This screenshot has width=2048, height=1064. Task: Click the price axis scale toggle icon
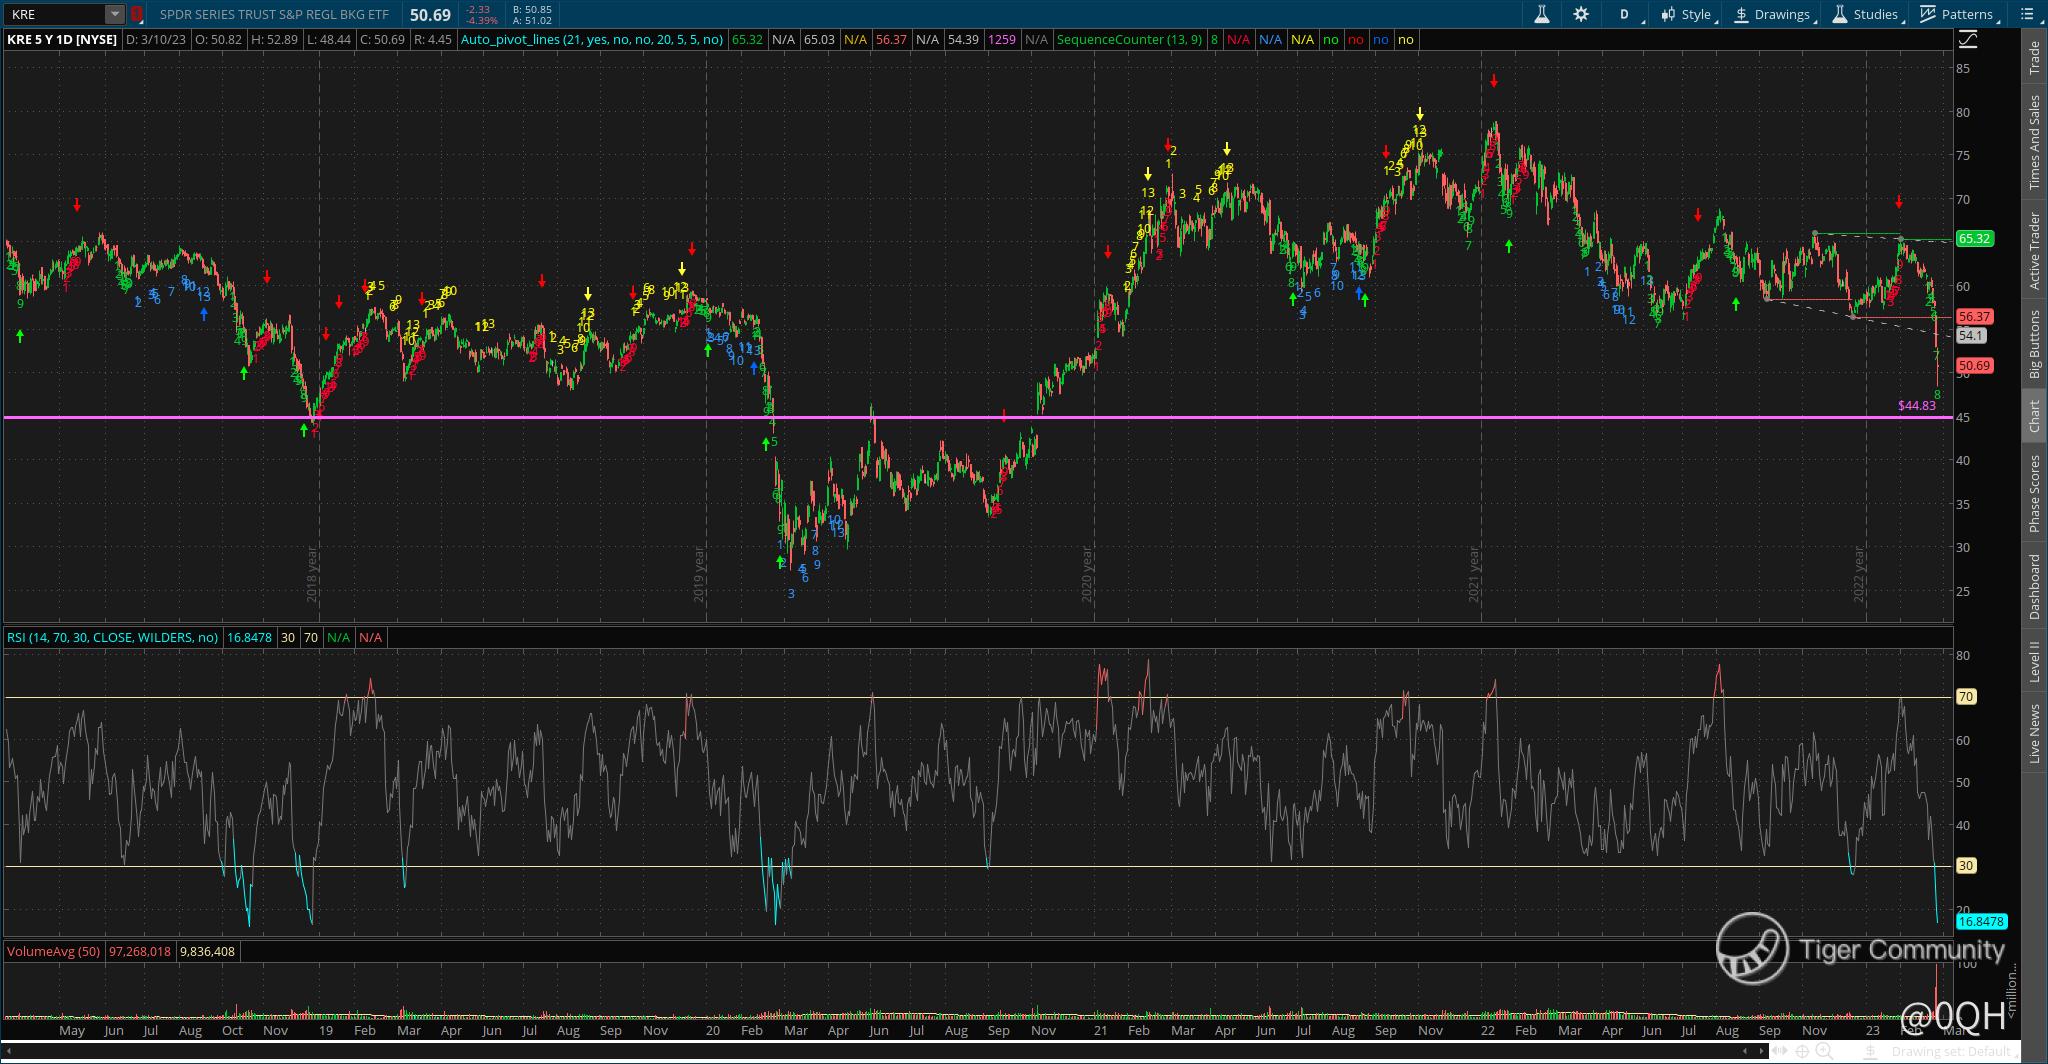tap(1967, 40)
